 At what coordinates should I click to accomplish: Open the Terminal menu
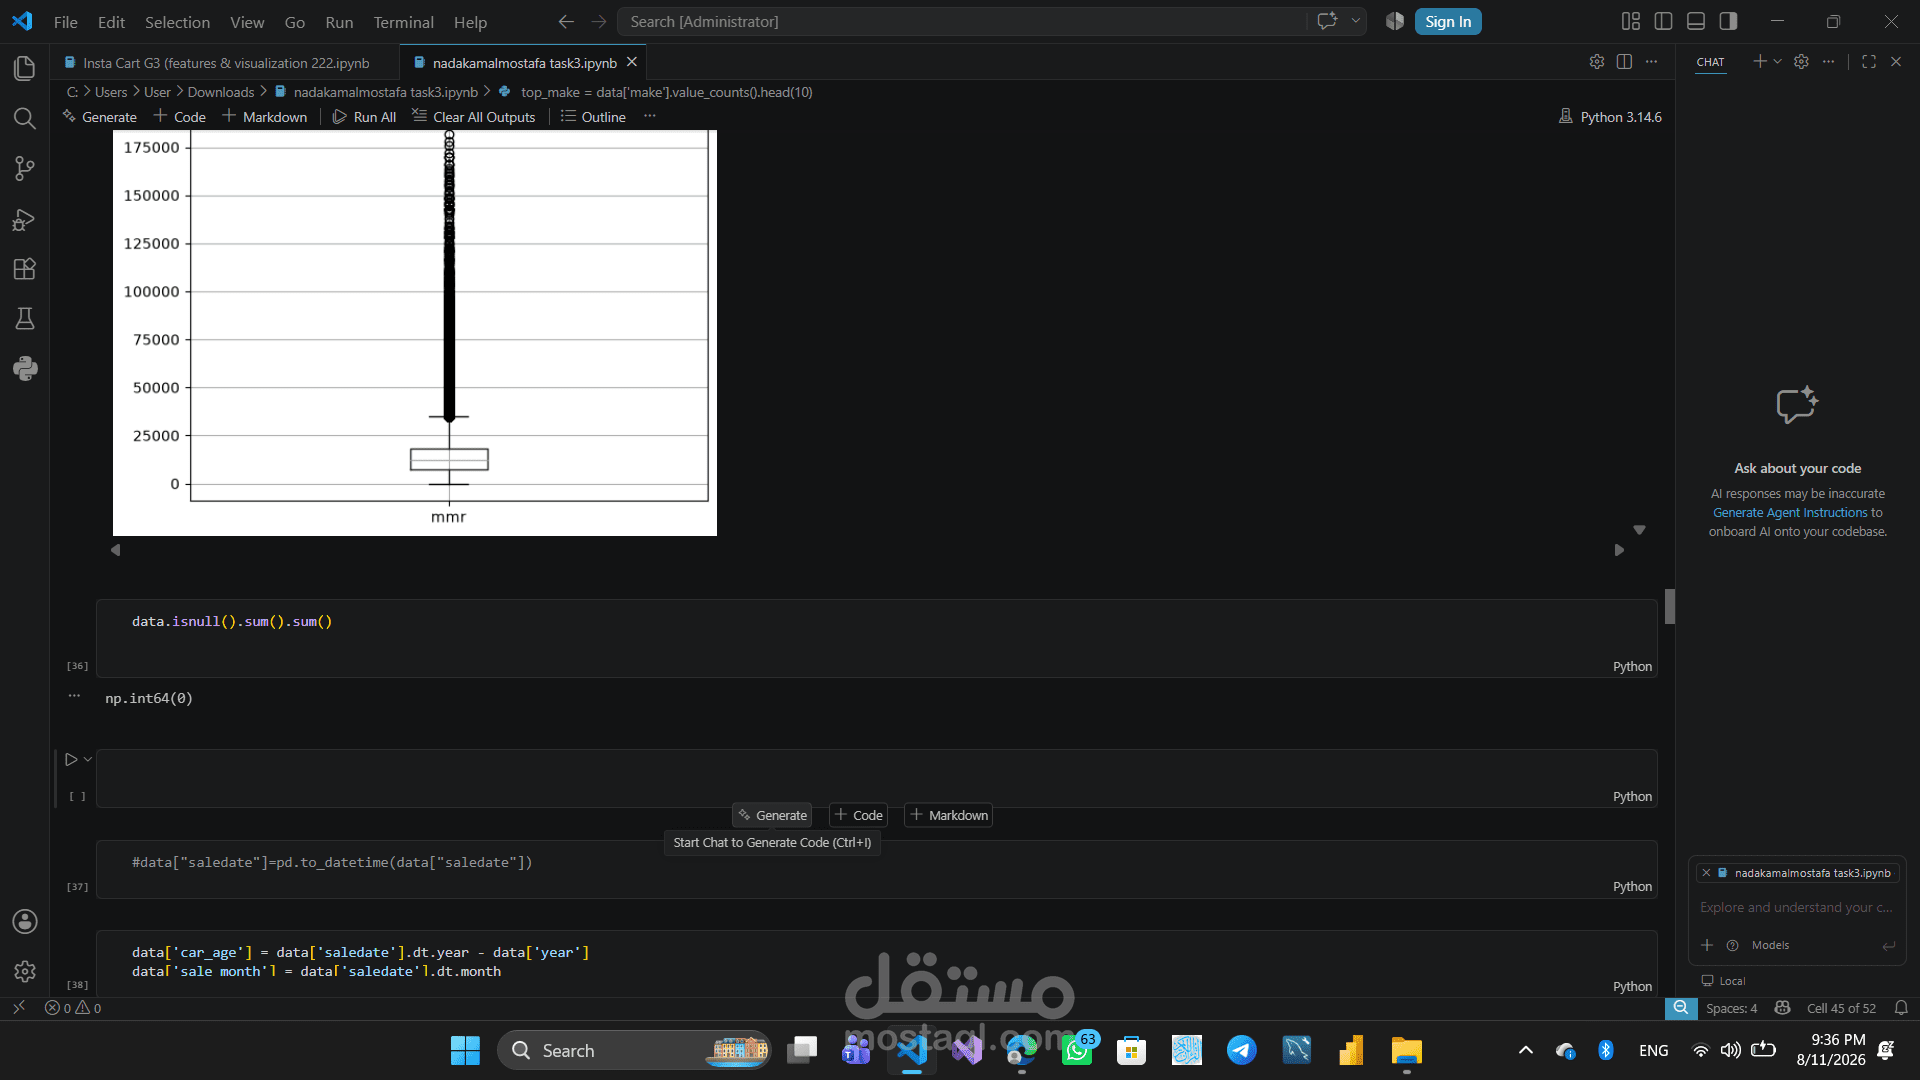(x=403, y=22)
